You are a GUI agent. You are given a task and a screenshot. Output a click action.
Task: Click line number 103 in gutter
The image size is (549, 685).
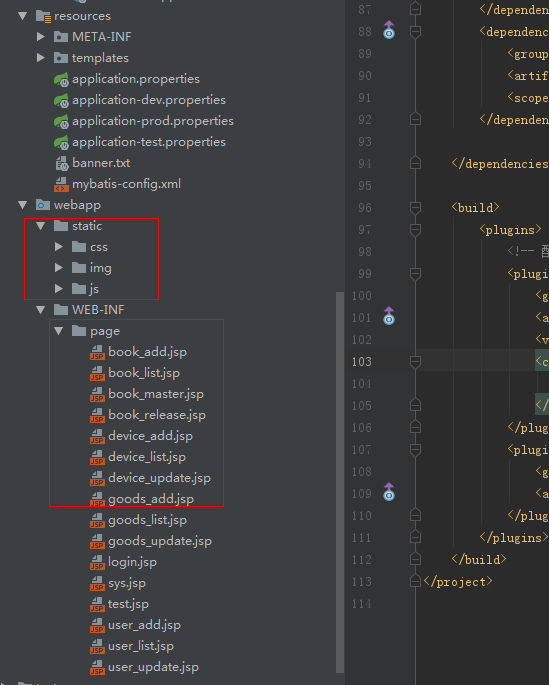point(362,362)
